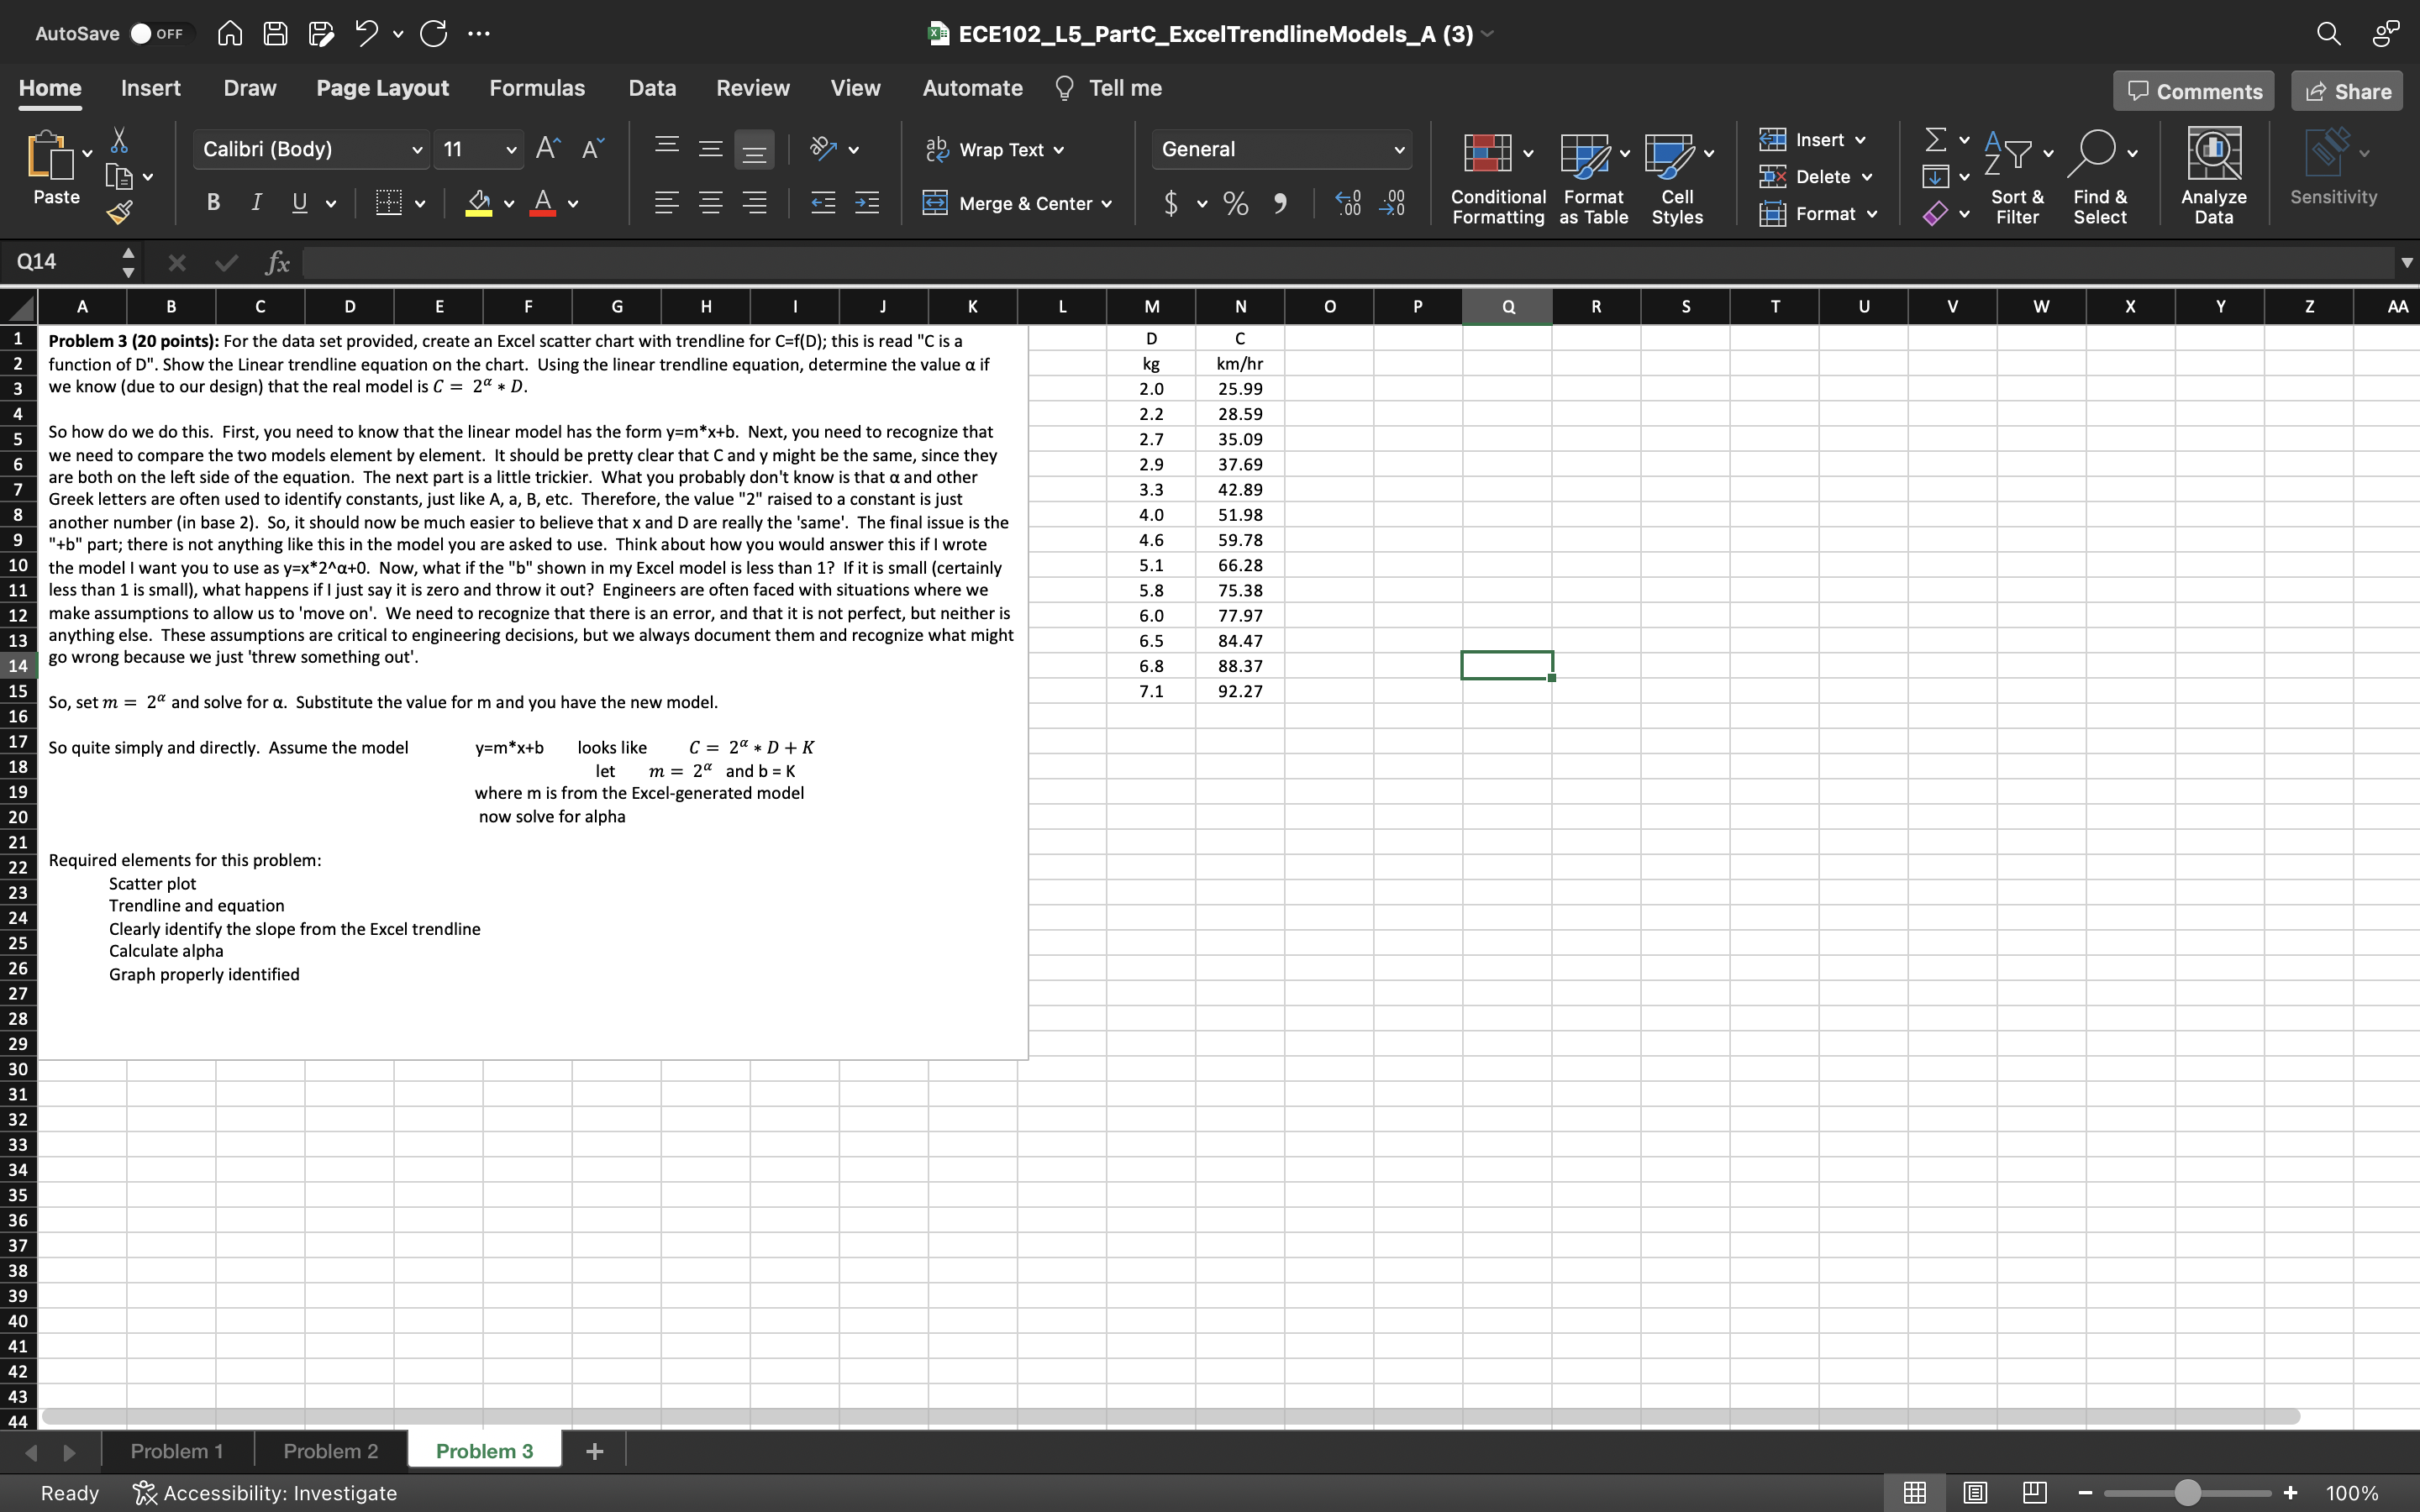Switch to the Problem 2 sheet tab
This screenshot has width=2420, height=1512.
[331, 1450]
